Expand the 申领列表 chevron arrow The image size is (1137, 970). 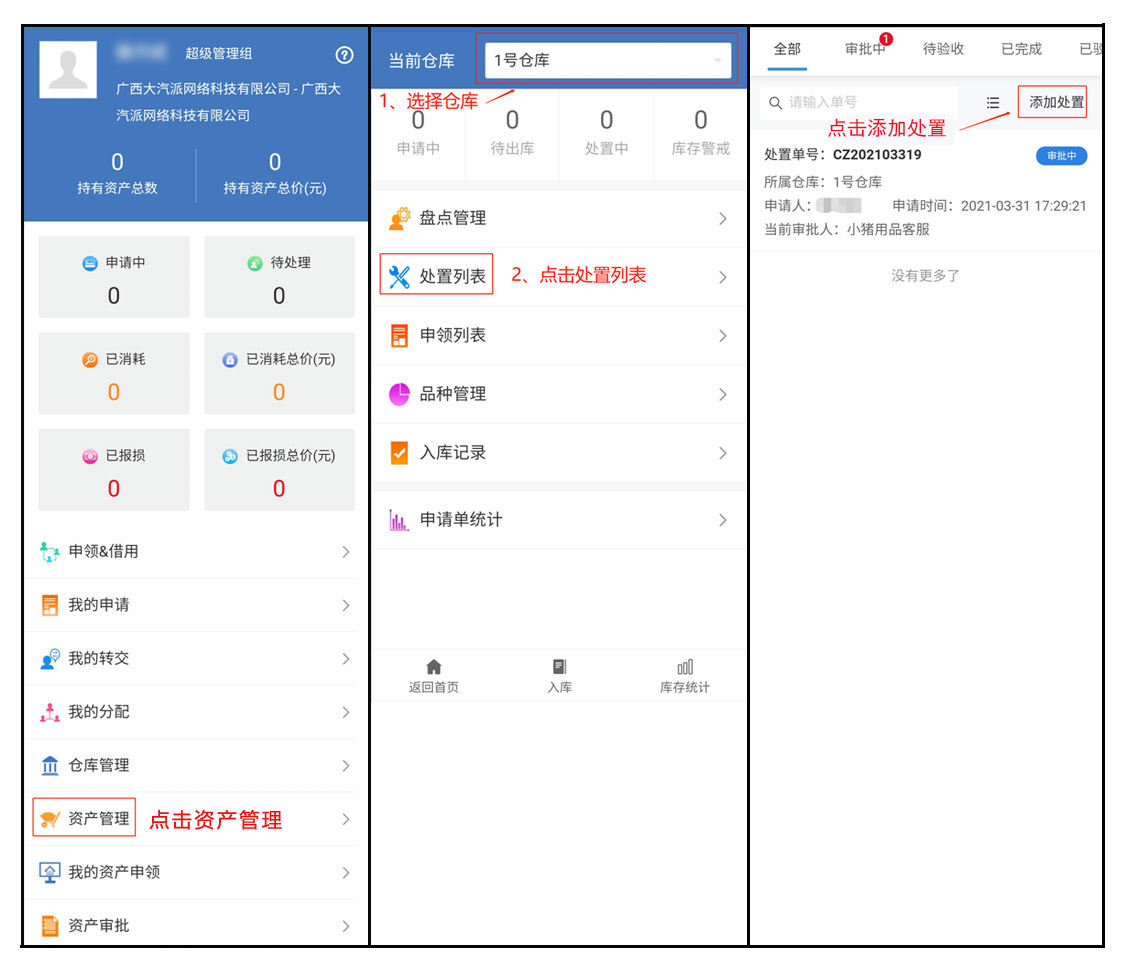(x=722, y=336)
